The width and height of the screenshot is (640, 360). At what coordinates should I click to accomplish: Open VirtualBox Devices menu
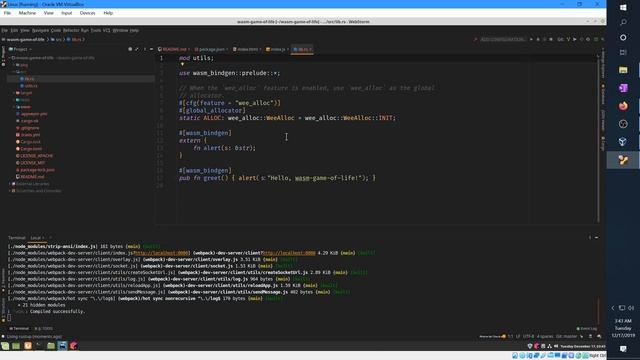pyautogui.click(x=87, y=13)
